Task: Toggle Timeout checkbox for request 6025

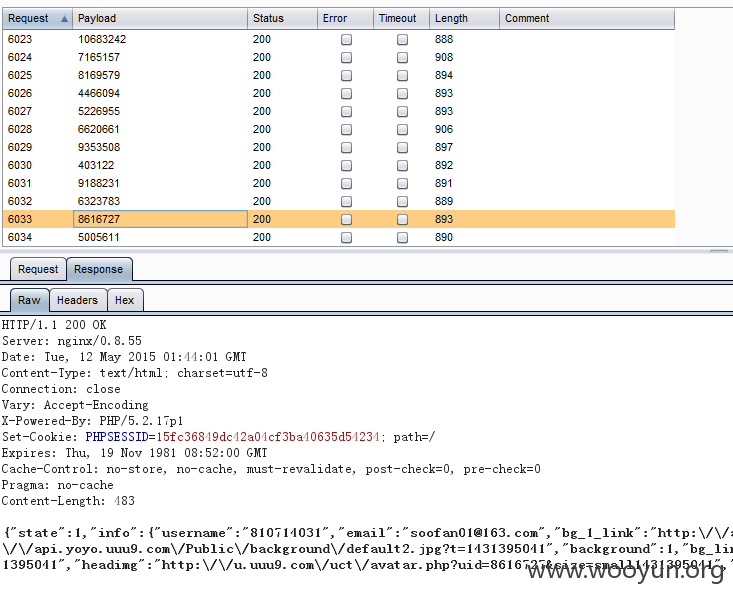Action: coord(402,75)
